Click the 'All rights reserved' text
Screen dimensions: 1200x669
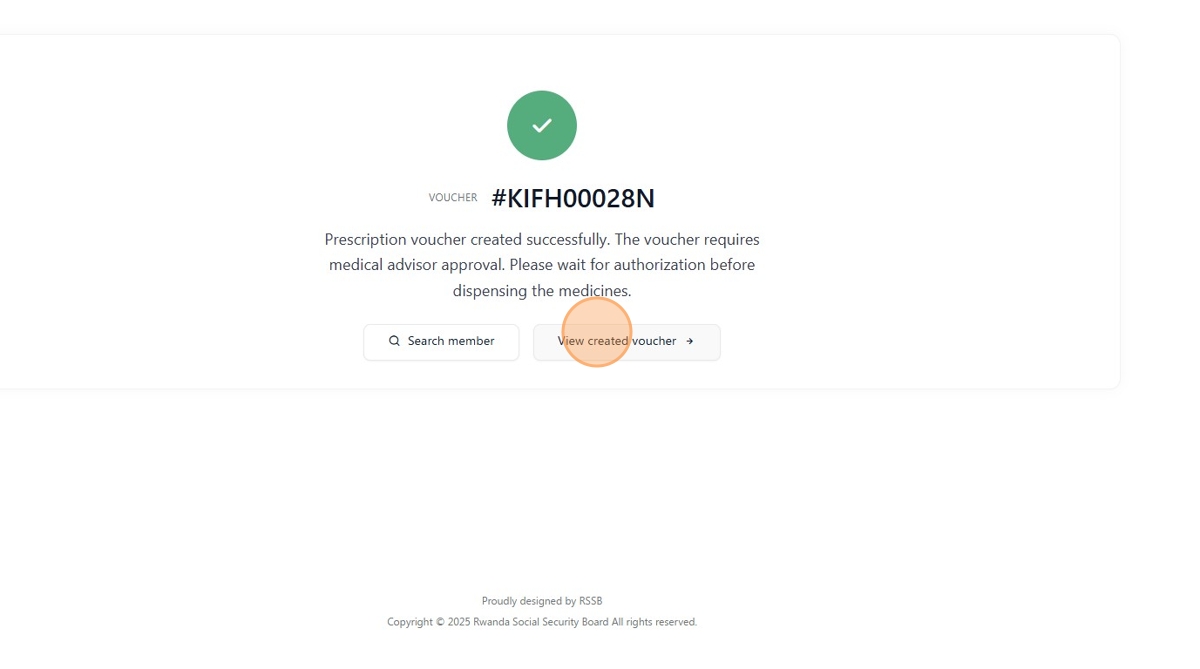click(x=654, y=622)
